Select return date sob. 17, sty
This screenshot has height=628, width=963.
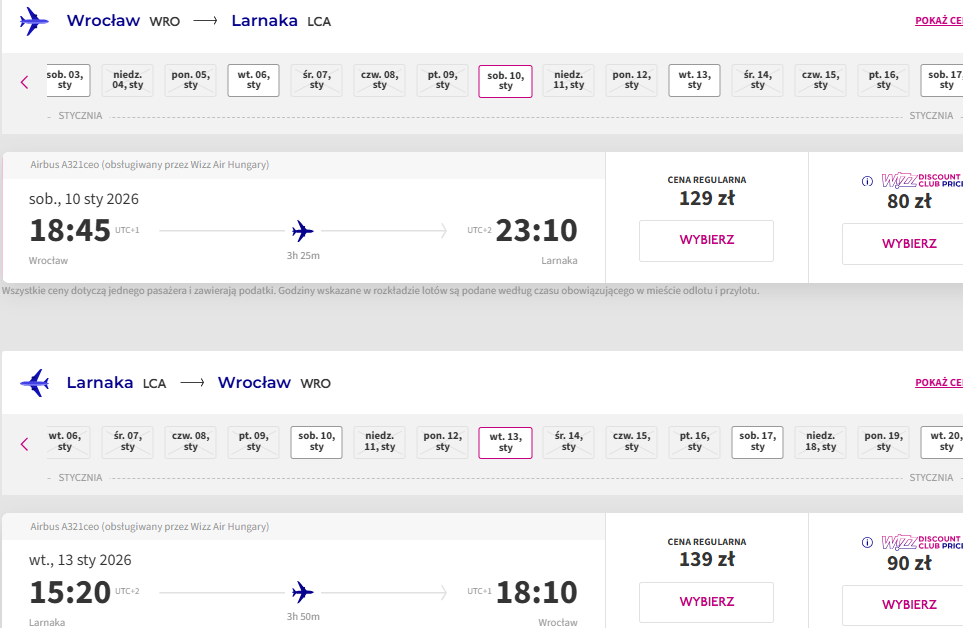pyautogui.click(x=757, y=442)
